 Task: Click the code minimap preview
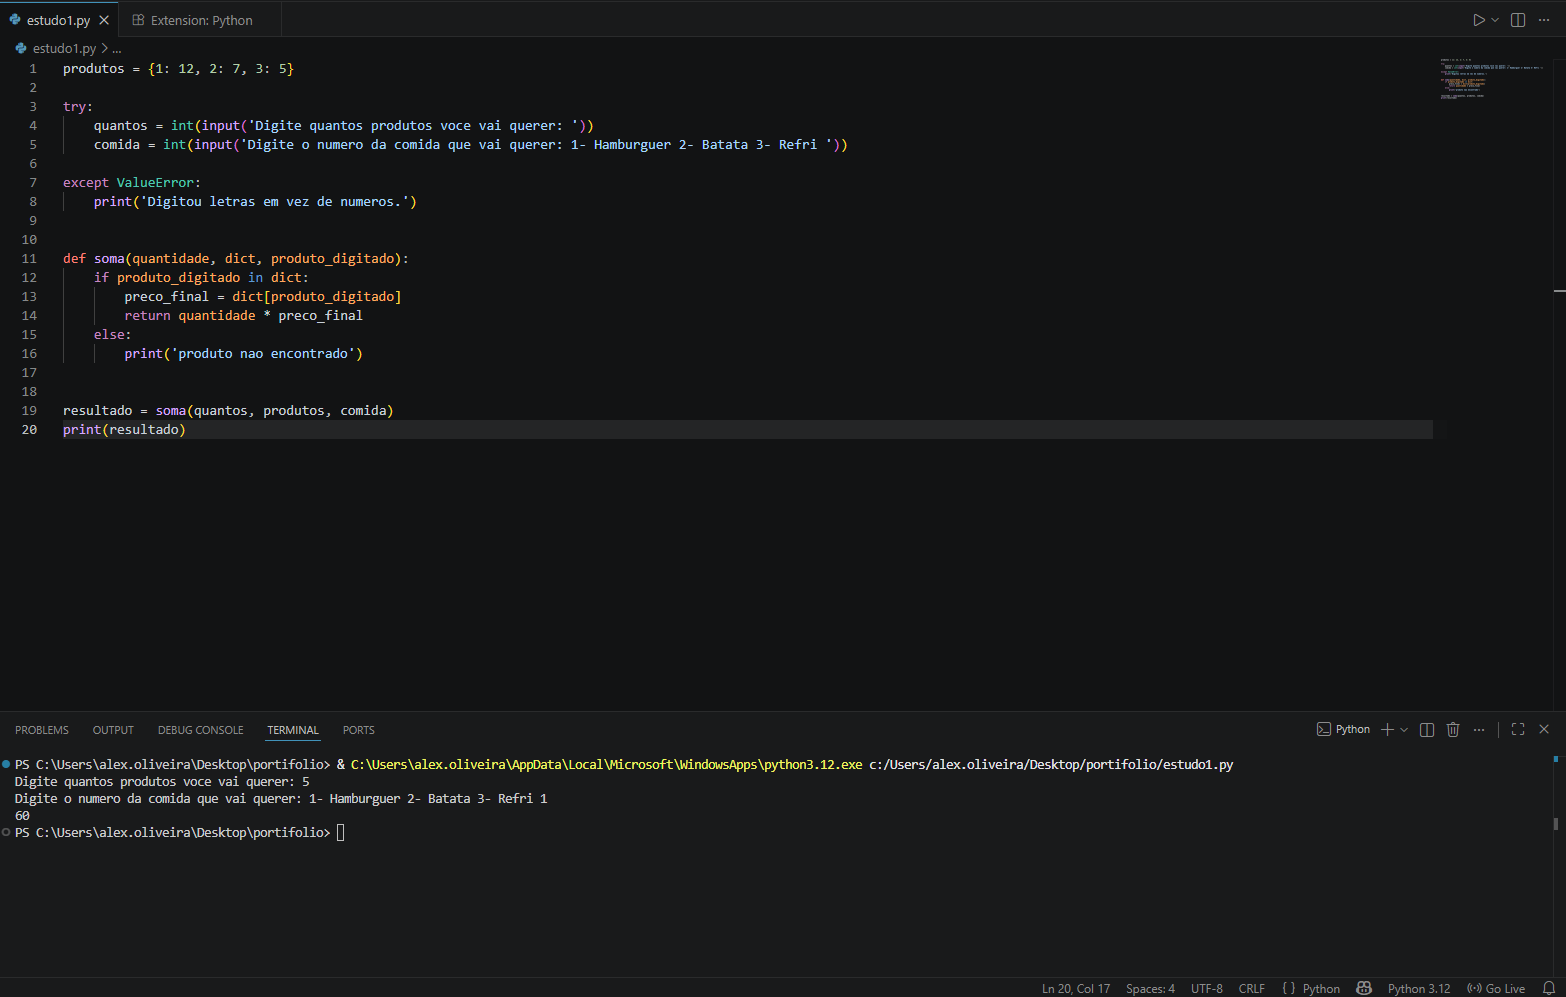coord(1490,79)
